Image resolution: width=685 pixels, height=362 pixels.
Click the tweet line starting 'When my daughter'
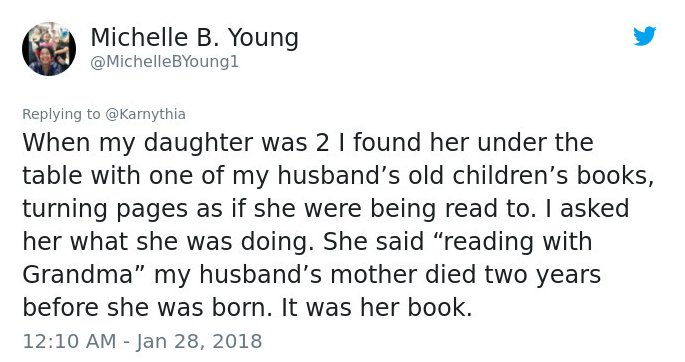coord(308,142)
